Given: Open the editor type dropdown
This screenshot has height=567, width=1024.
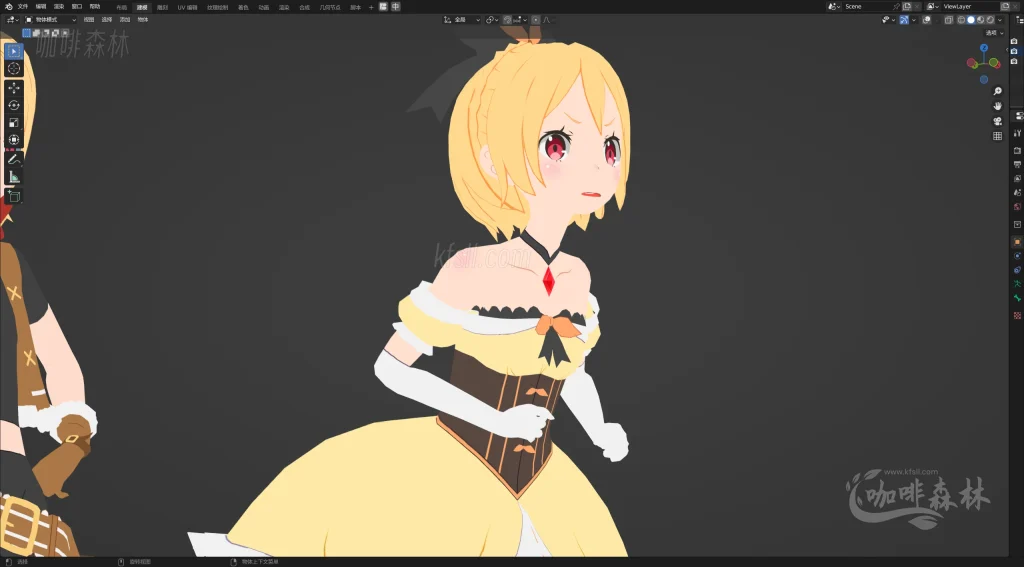Looking at the screenshot, I should point(12,20).
